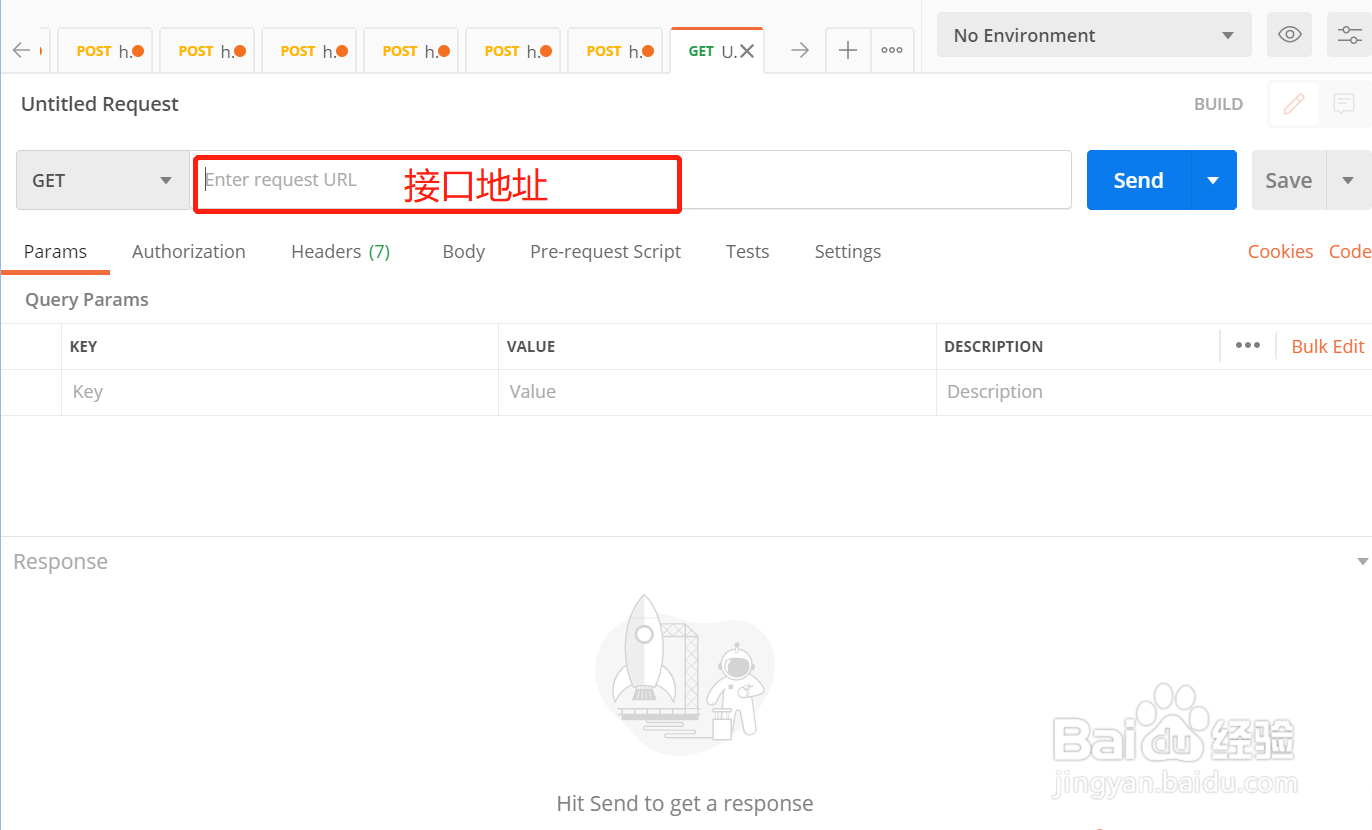1372x830 pixels.
Task: Click the VALUE column header
Action: click(x=531, y=347)
